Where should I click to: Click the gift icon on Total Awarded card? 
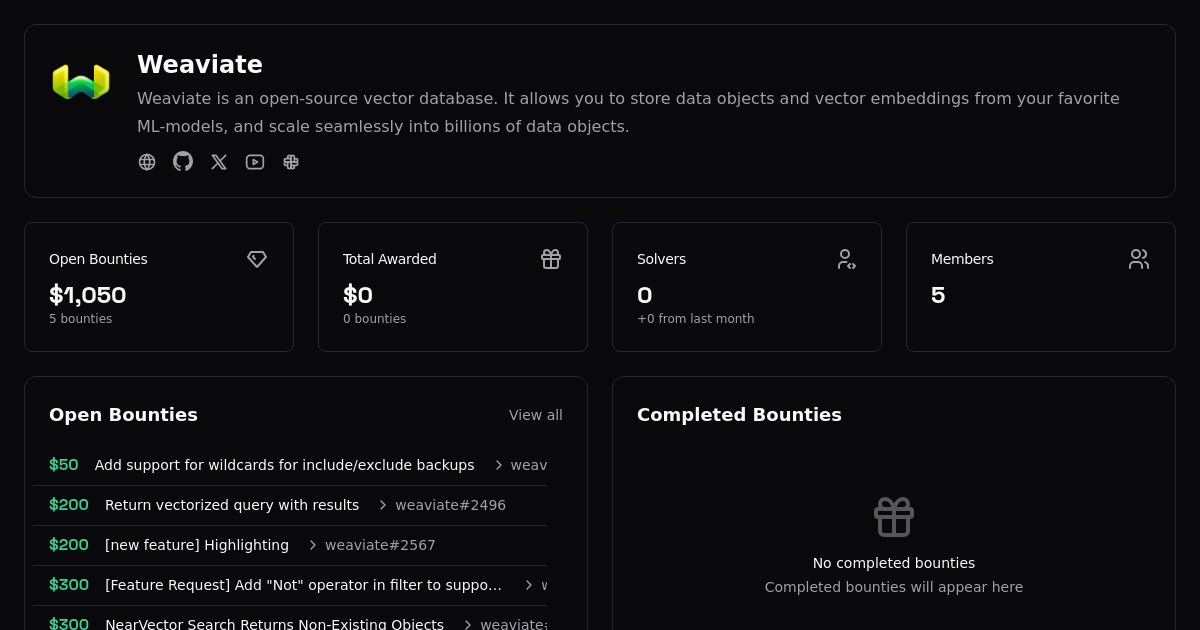tap(551, 259)
